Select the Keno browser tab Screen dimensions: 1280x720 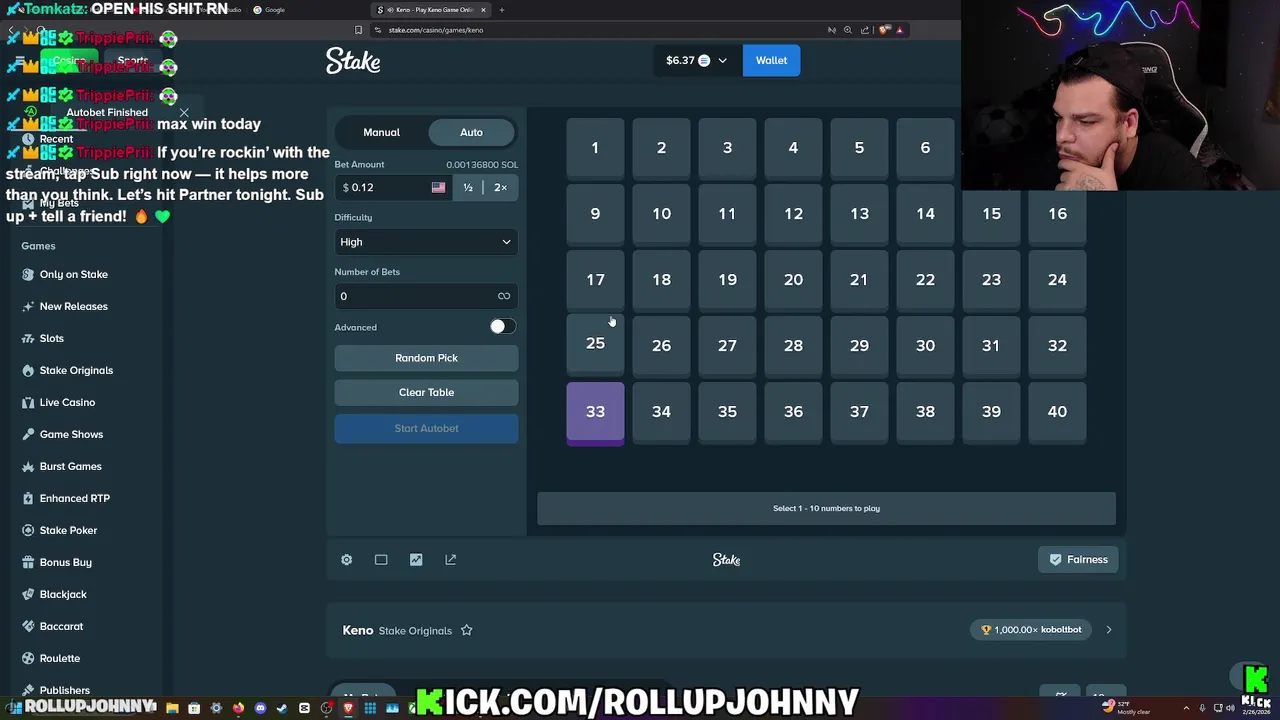point(432,10)
